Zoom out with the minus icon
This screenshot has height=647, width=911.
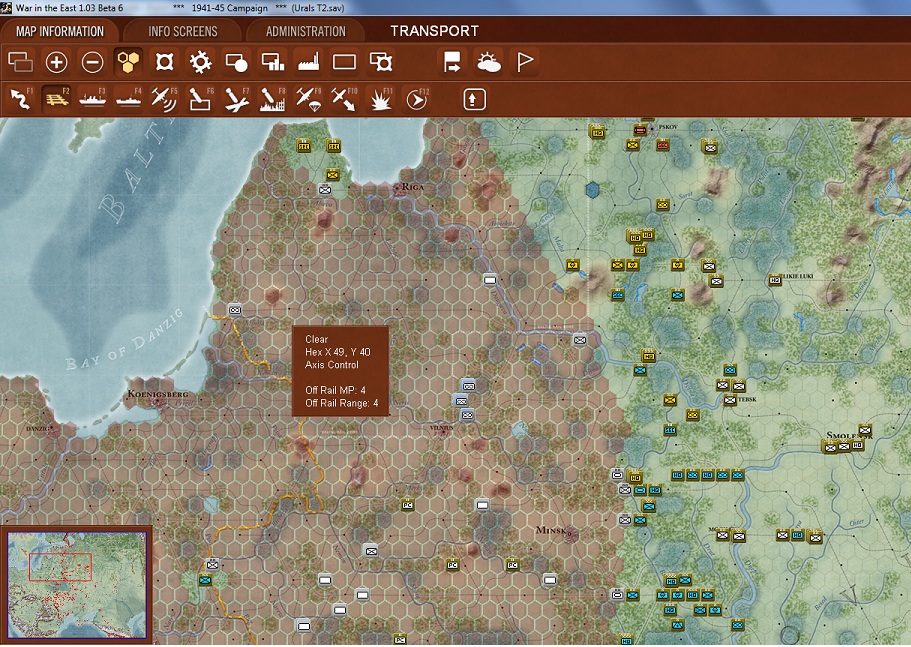pyautogui.click(x=92, y=62)
